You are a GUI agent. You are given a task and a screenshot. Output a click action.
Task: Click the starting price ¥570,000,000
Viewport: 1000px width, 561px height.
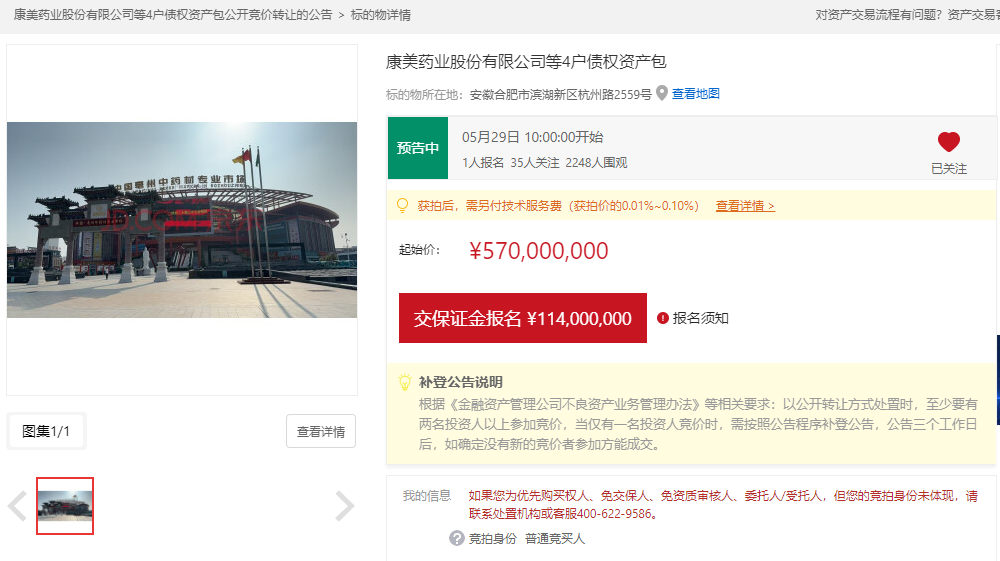tap(539, 251)
